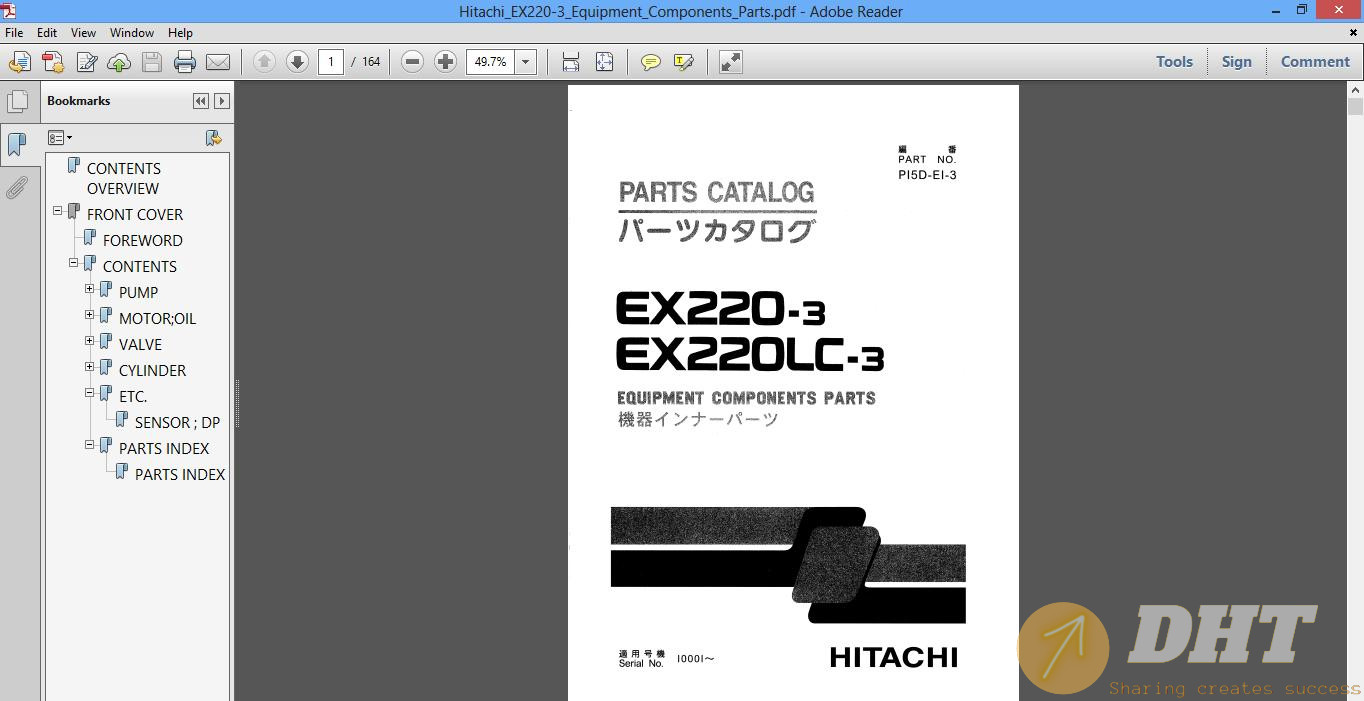Viewport: 1364px width, 701px height.
Task: Select the CYLINDER bookmark label
Action: [x=152, y=370]
